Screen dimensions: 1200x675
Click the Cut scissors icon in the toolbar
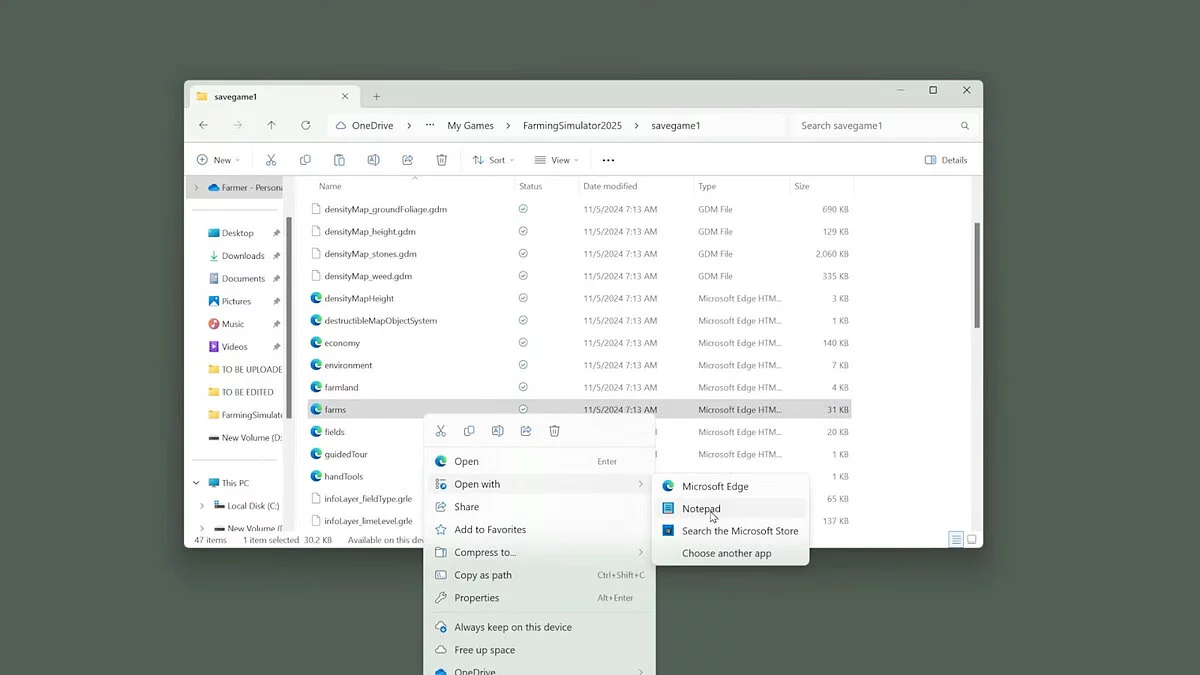pyautogui.click(x=270, y=160)
